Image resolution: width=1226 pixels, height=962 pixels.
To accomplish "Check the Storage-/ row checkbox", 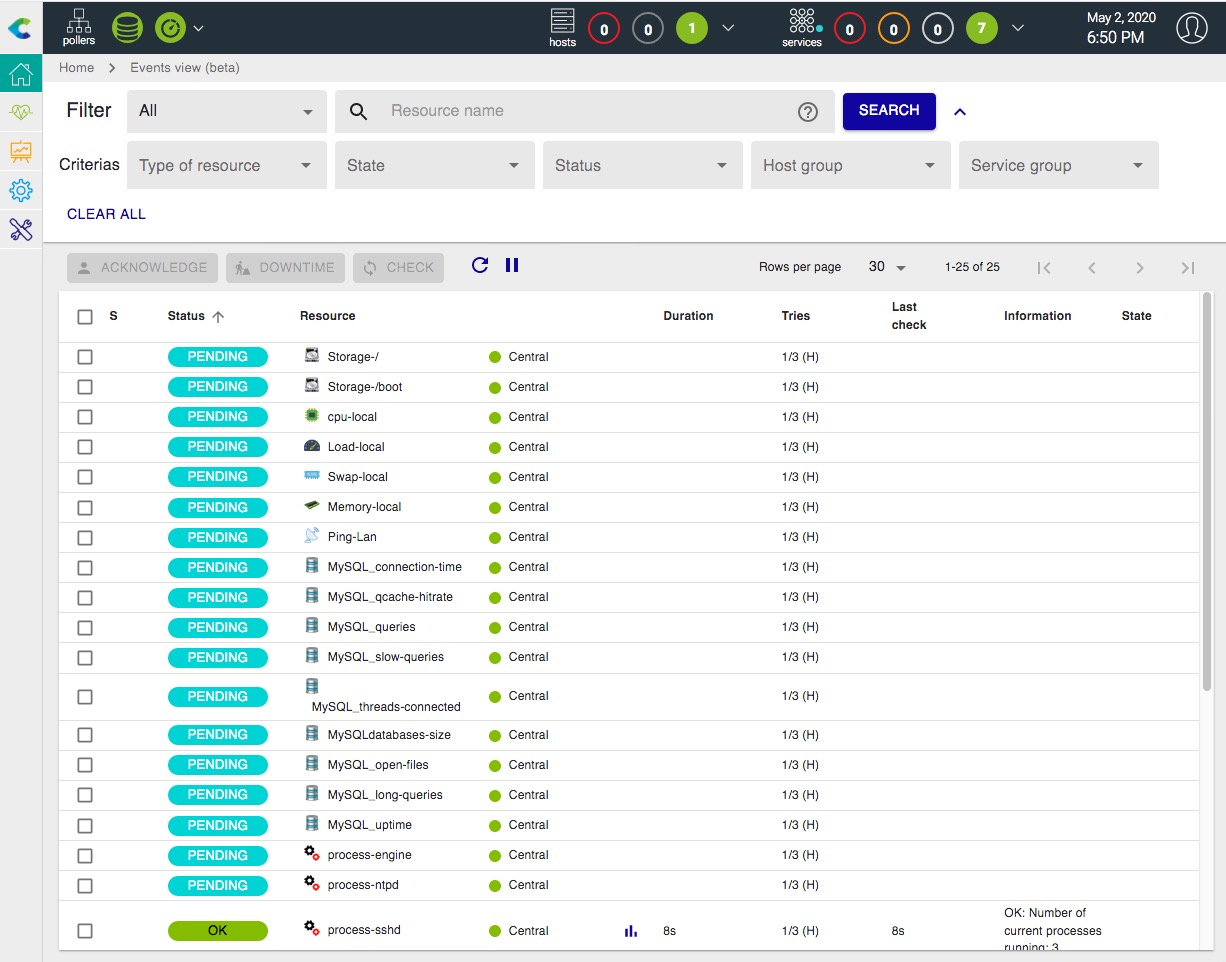I will 85,357.
